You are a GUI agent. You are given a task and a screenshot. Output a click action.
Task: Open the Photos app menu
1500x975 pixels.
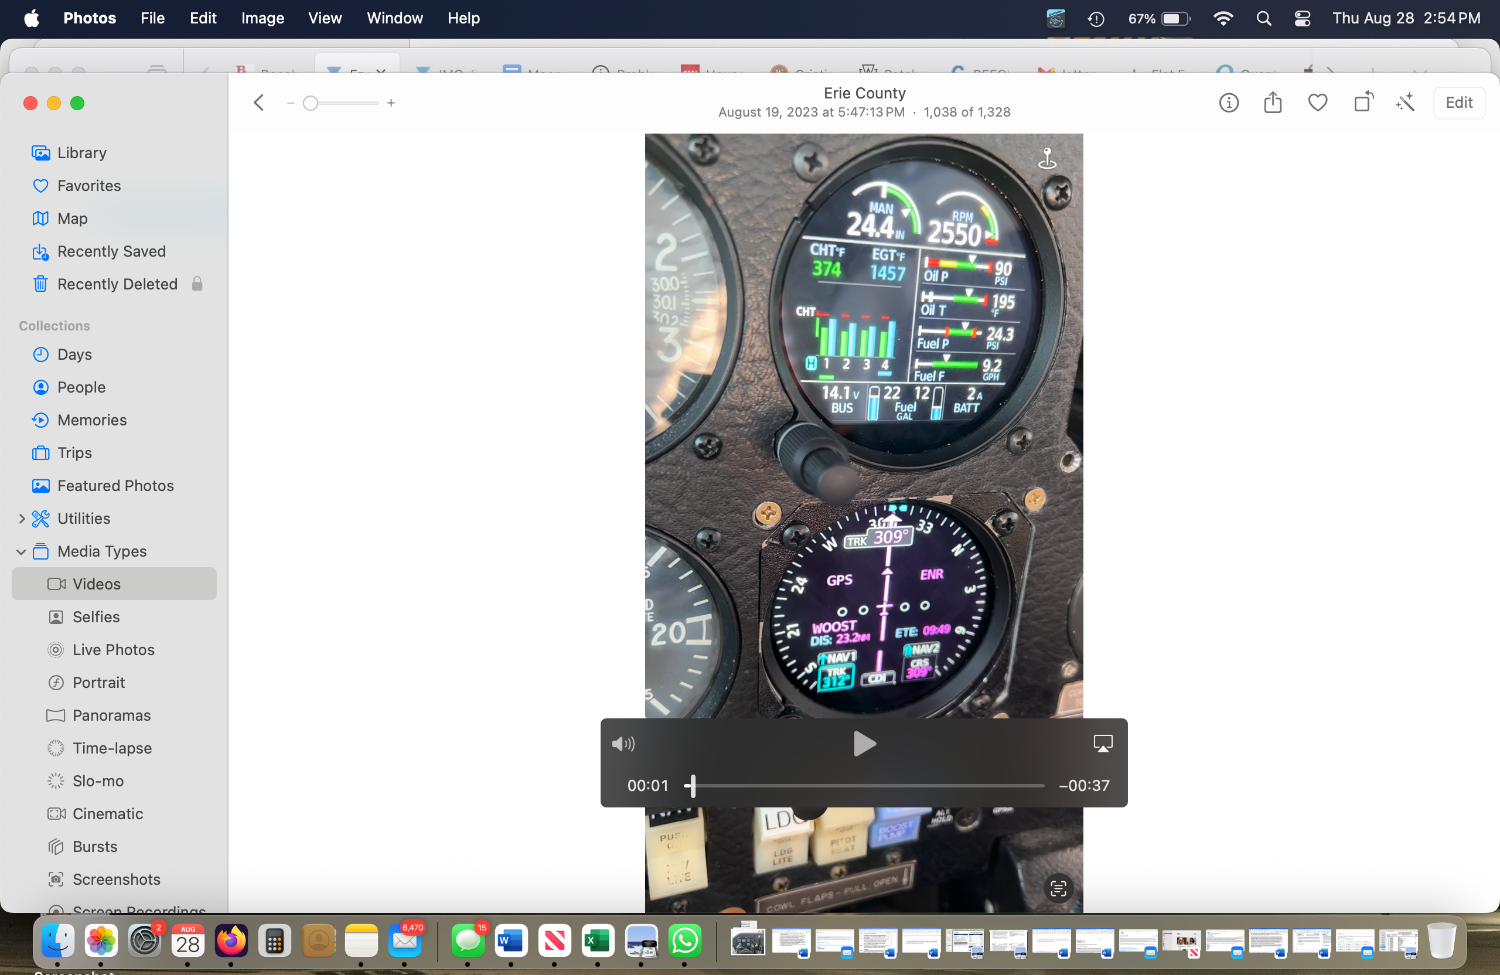coord(90,18)
